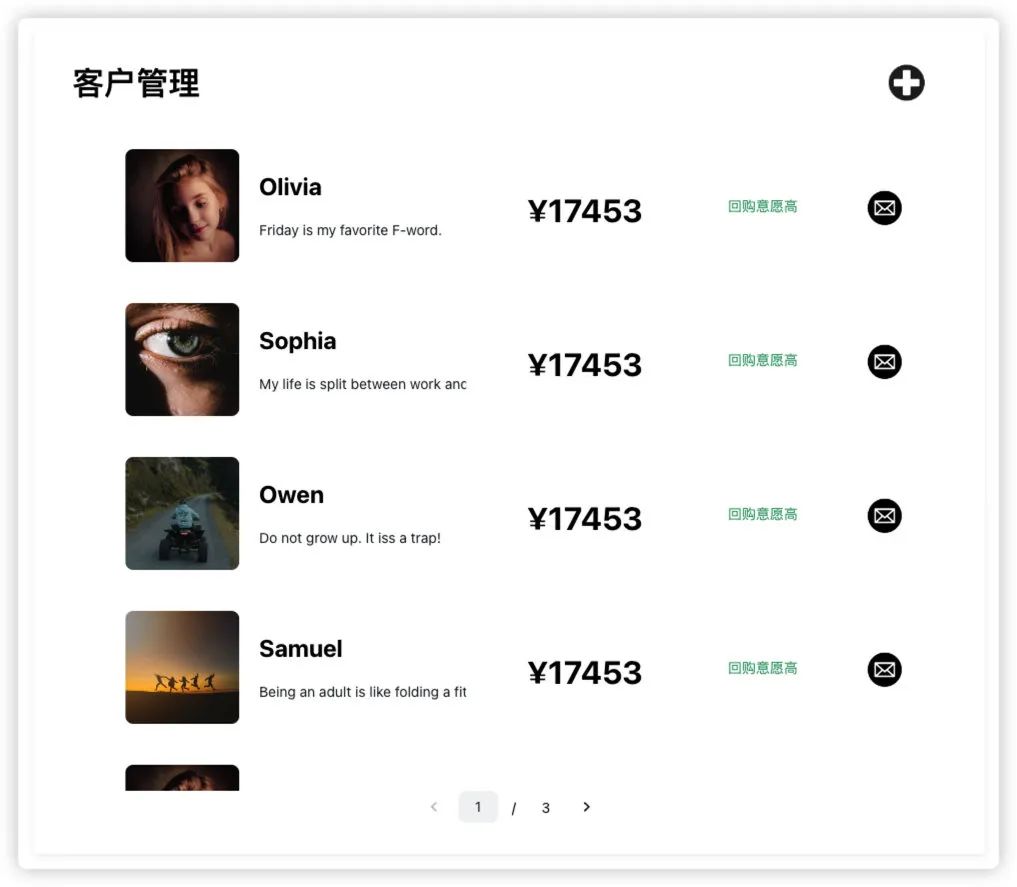Open the Sophia customer name link

coord(297,341)
